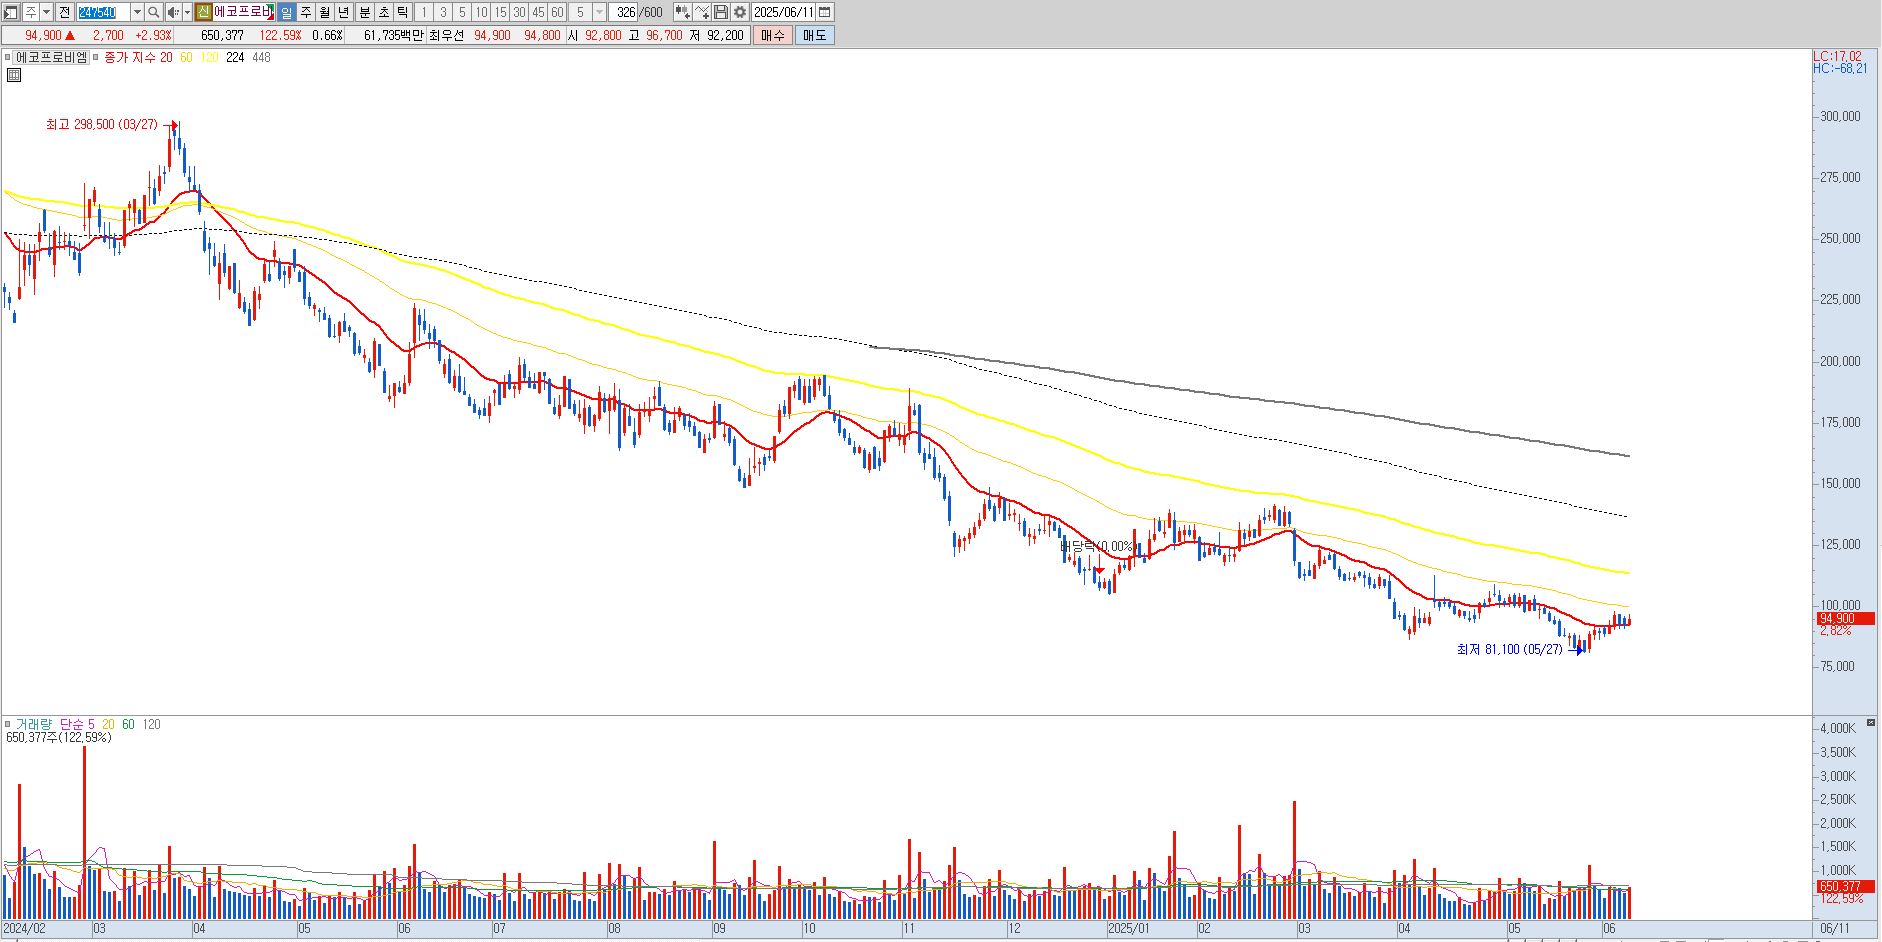Save chart with floppy disk icon
This screenshot has width=1882, height=942.
tap(721, 12)
